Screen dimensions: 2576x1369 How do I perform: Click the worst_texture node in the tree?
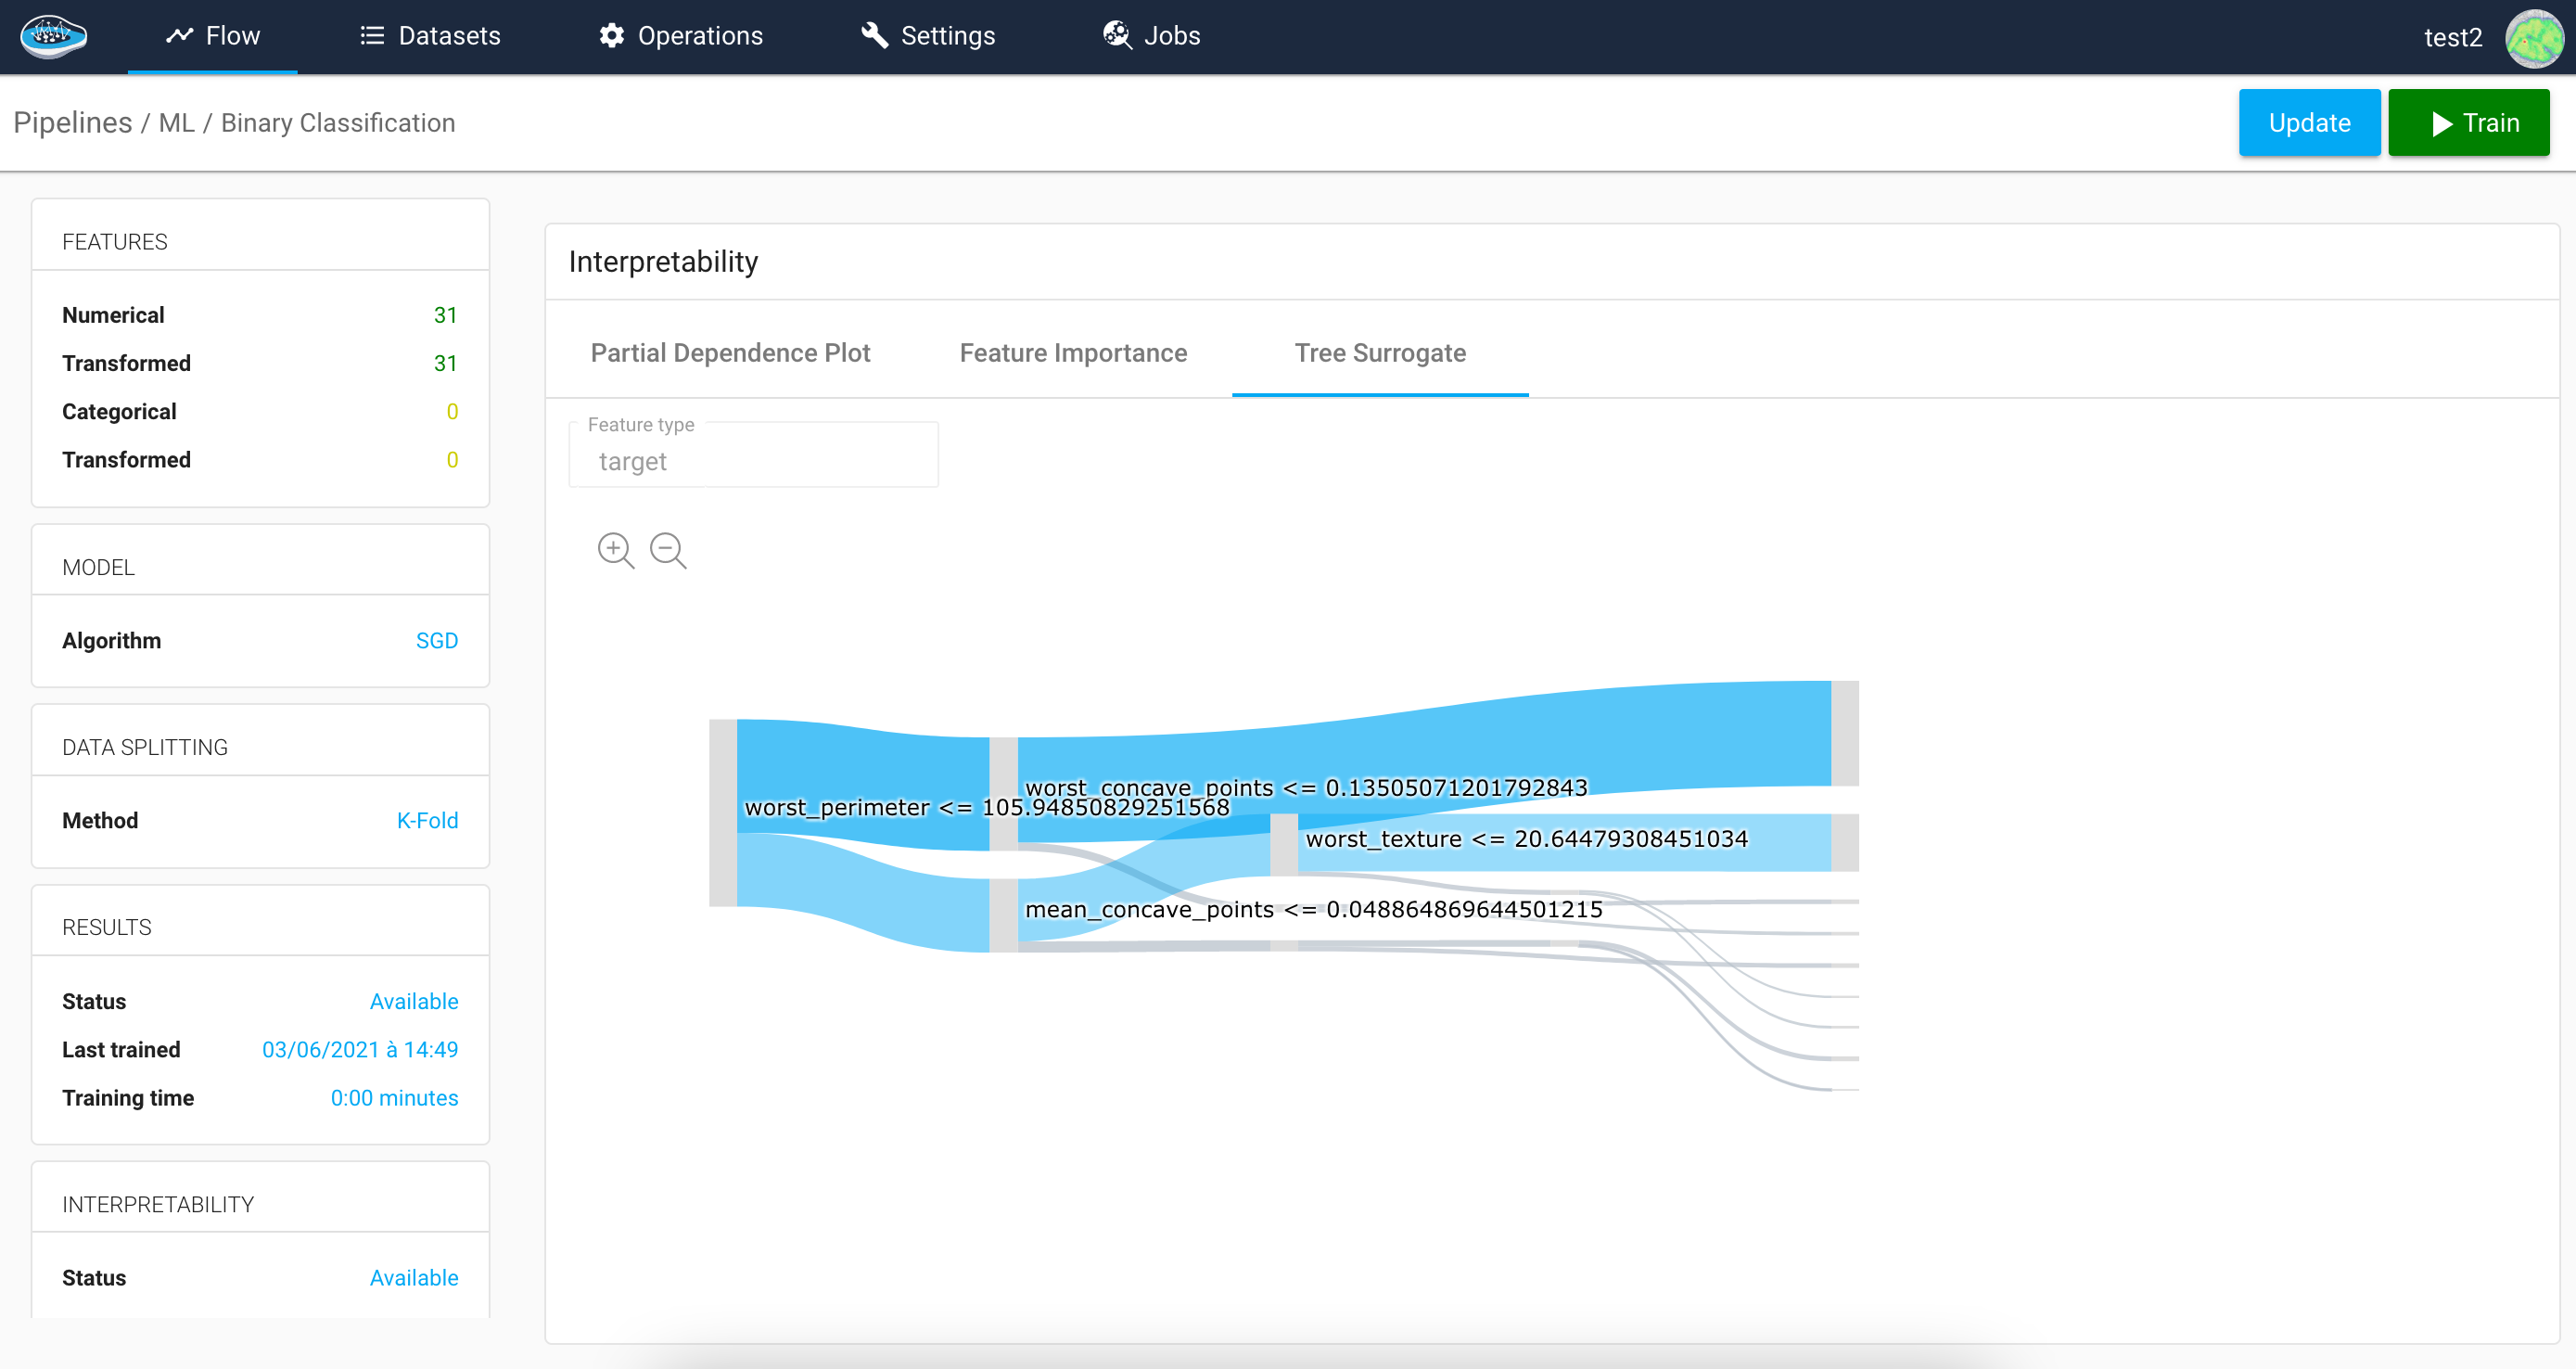(1283, 844)
